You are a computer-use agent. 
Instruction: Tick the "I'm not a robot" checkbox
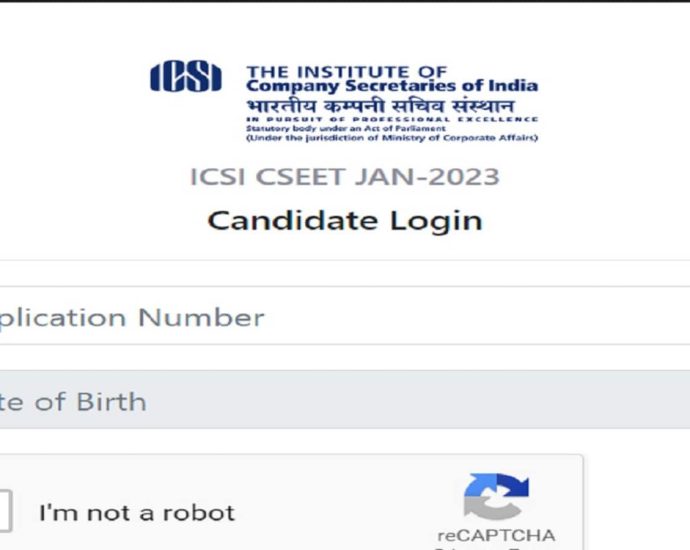pyautogui.click(x=3, y=512)
